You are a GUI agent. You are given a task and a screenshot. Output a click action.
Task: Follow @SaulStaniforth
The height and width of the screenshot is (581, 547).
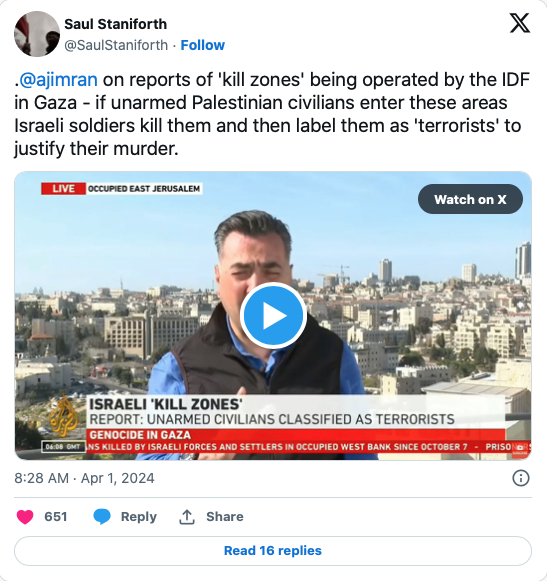pos(202,45)
